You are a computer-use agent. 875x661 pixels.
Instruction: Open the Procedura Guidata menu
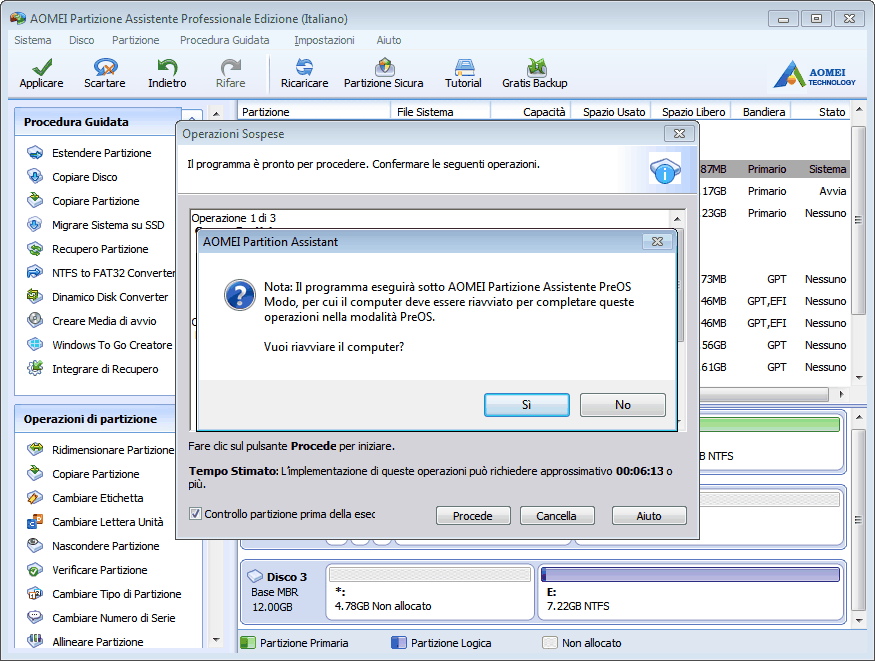224,40
